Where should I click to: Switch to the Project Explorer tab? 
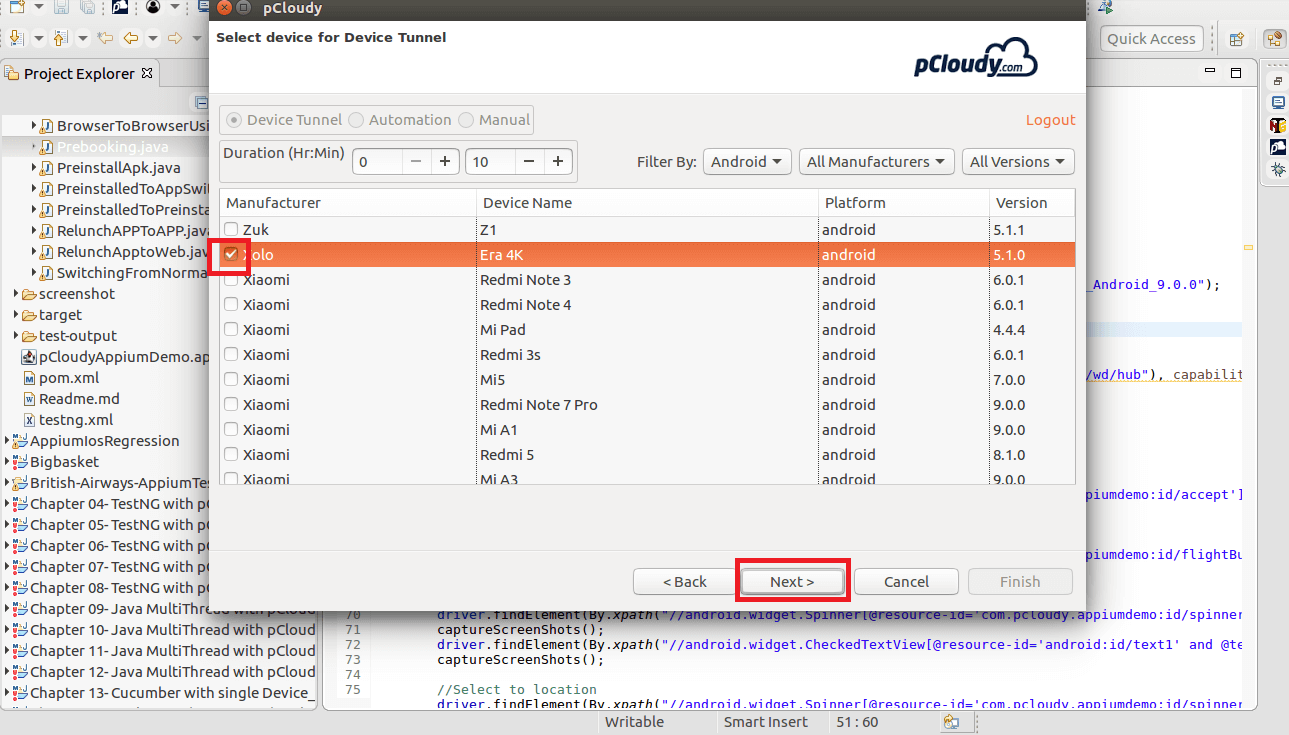[79, 73]
